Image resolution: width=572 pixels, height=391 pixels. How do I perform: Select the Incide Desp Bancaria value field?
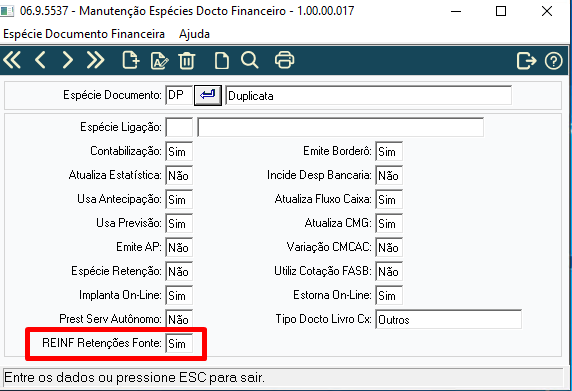389,175
